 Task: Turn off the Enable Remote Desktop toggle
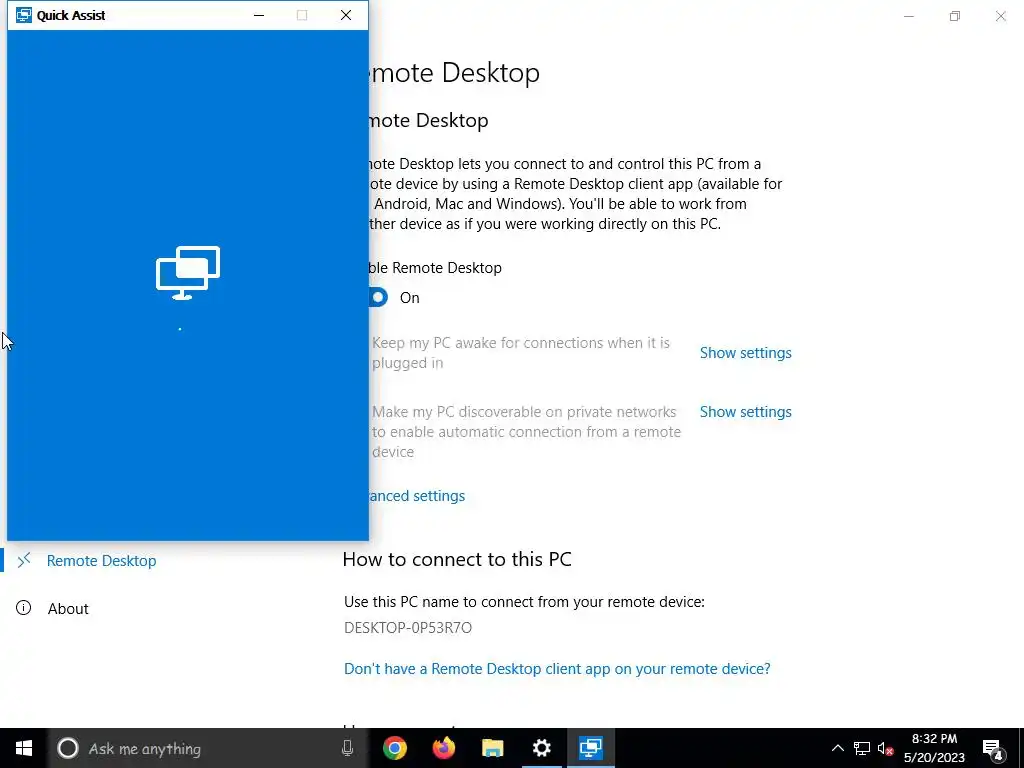tap(378, 298)
